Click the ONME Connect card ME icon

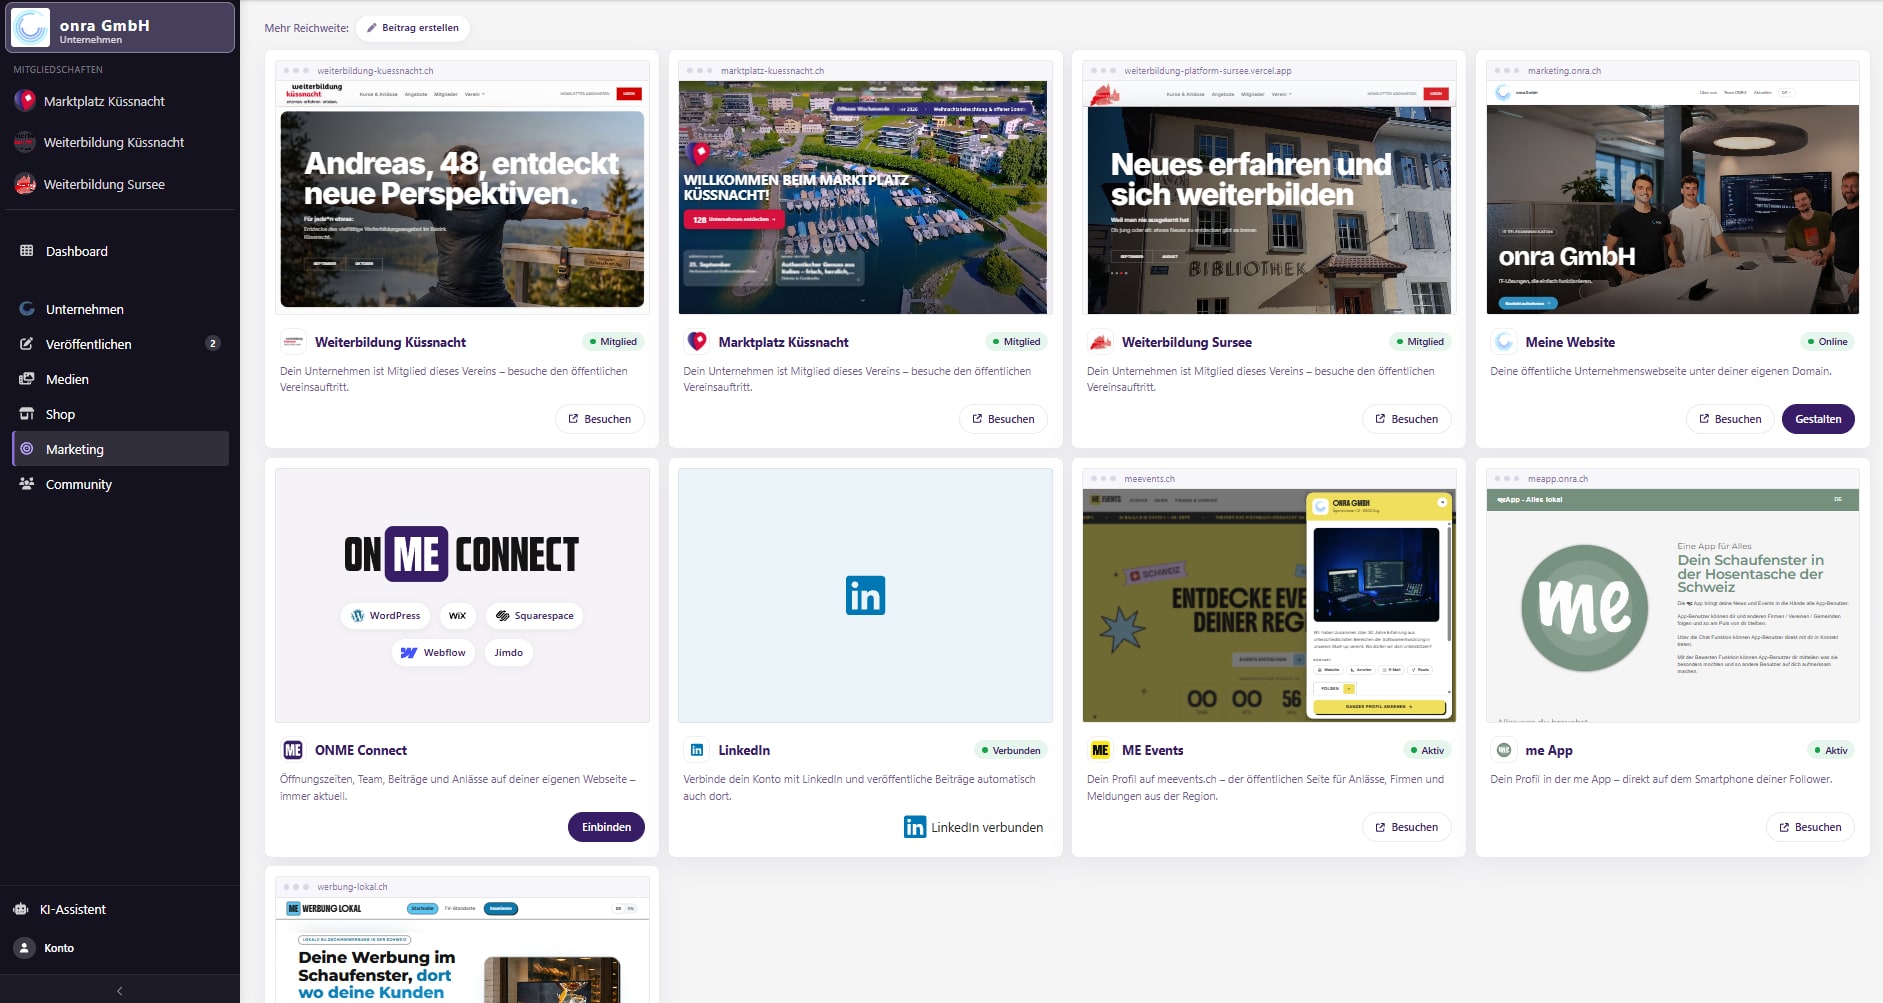[293, 750]
